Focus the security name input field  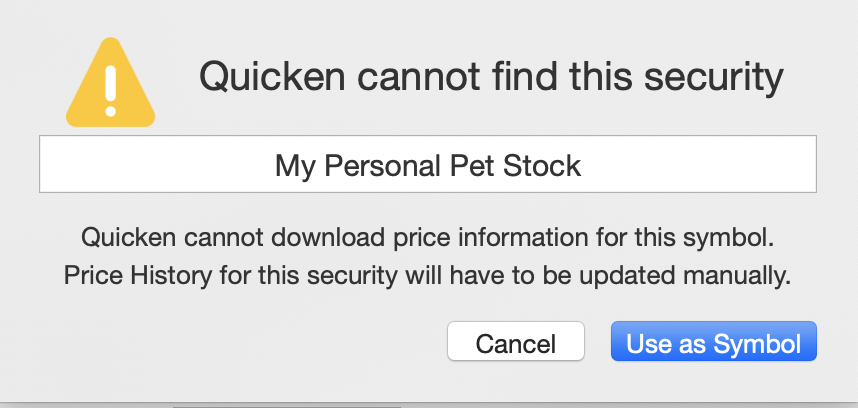coord(428,164)
